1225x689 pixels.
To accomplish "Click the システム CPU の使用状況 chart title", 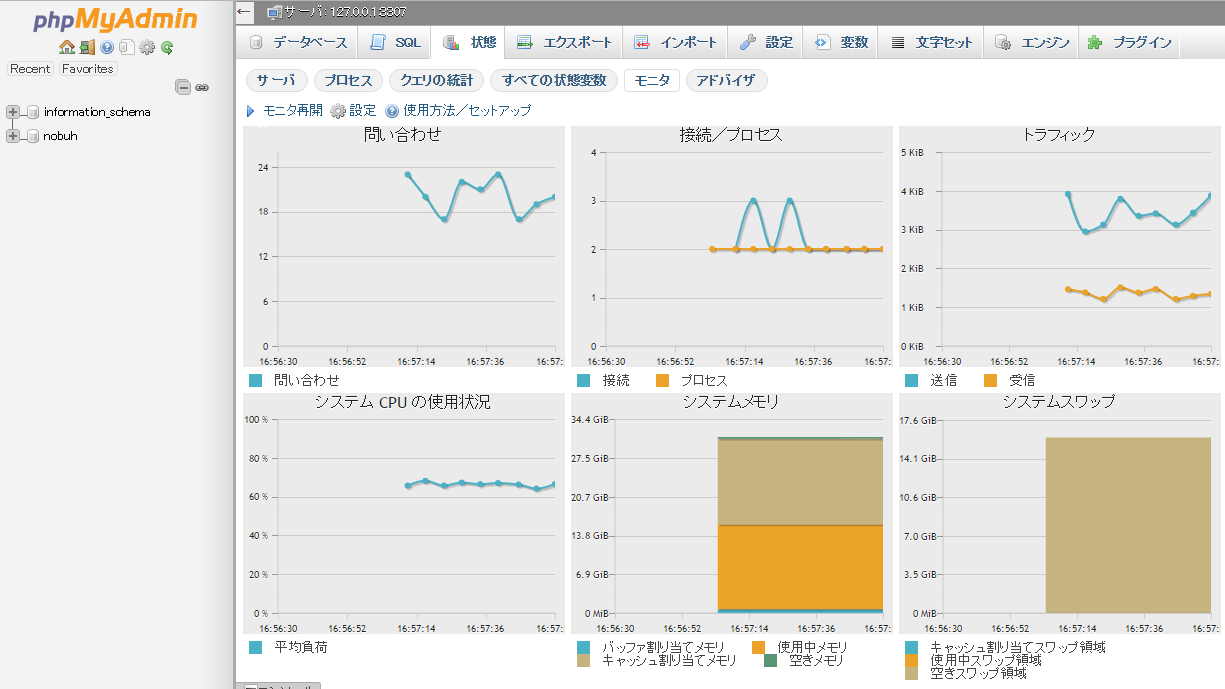I will (402, 402).
